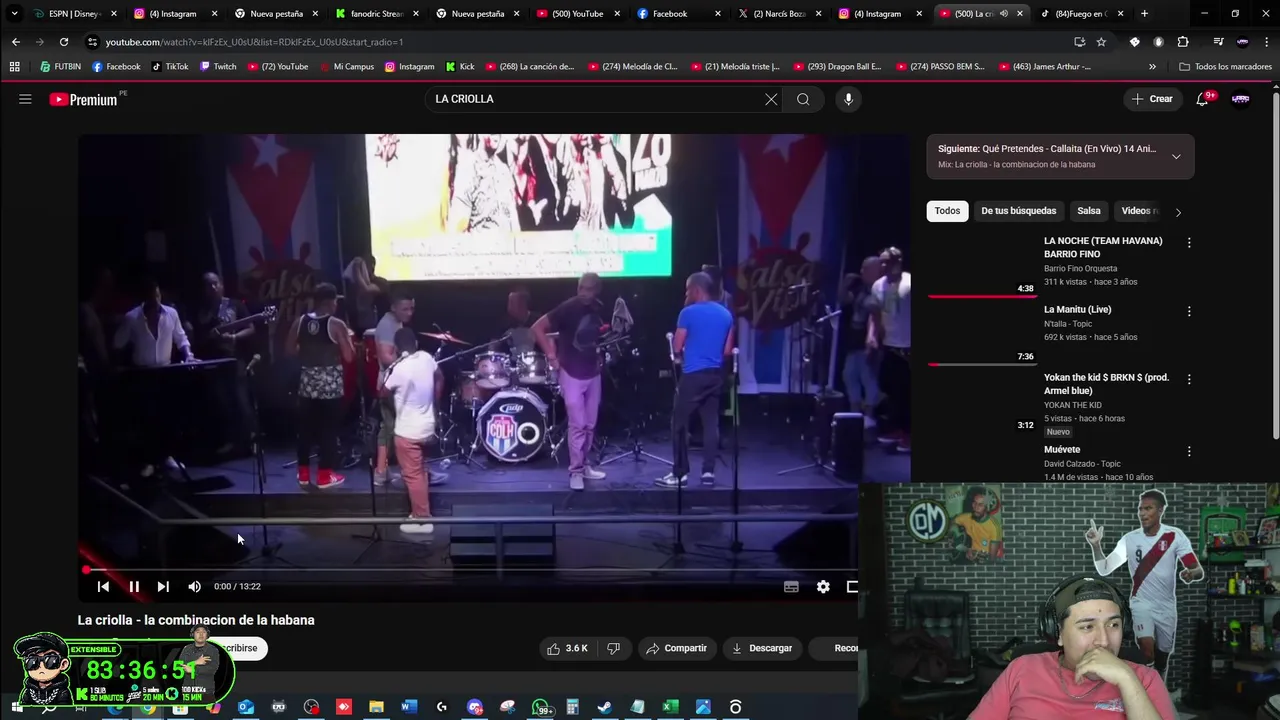Open the Mi Campus bookmark
Screen dimensions: 1280x720
pos(346,67)
